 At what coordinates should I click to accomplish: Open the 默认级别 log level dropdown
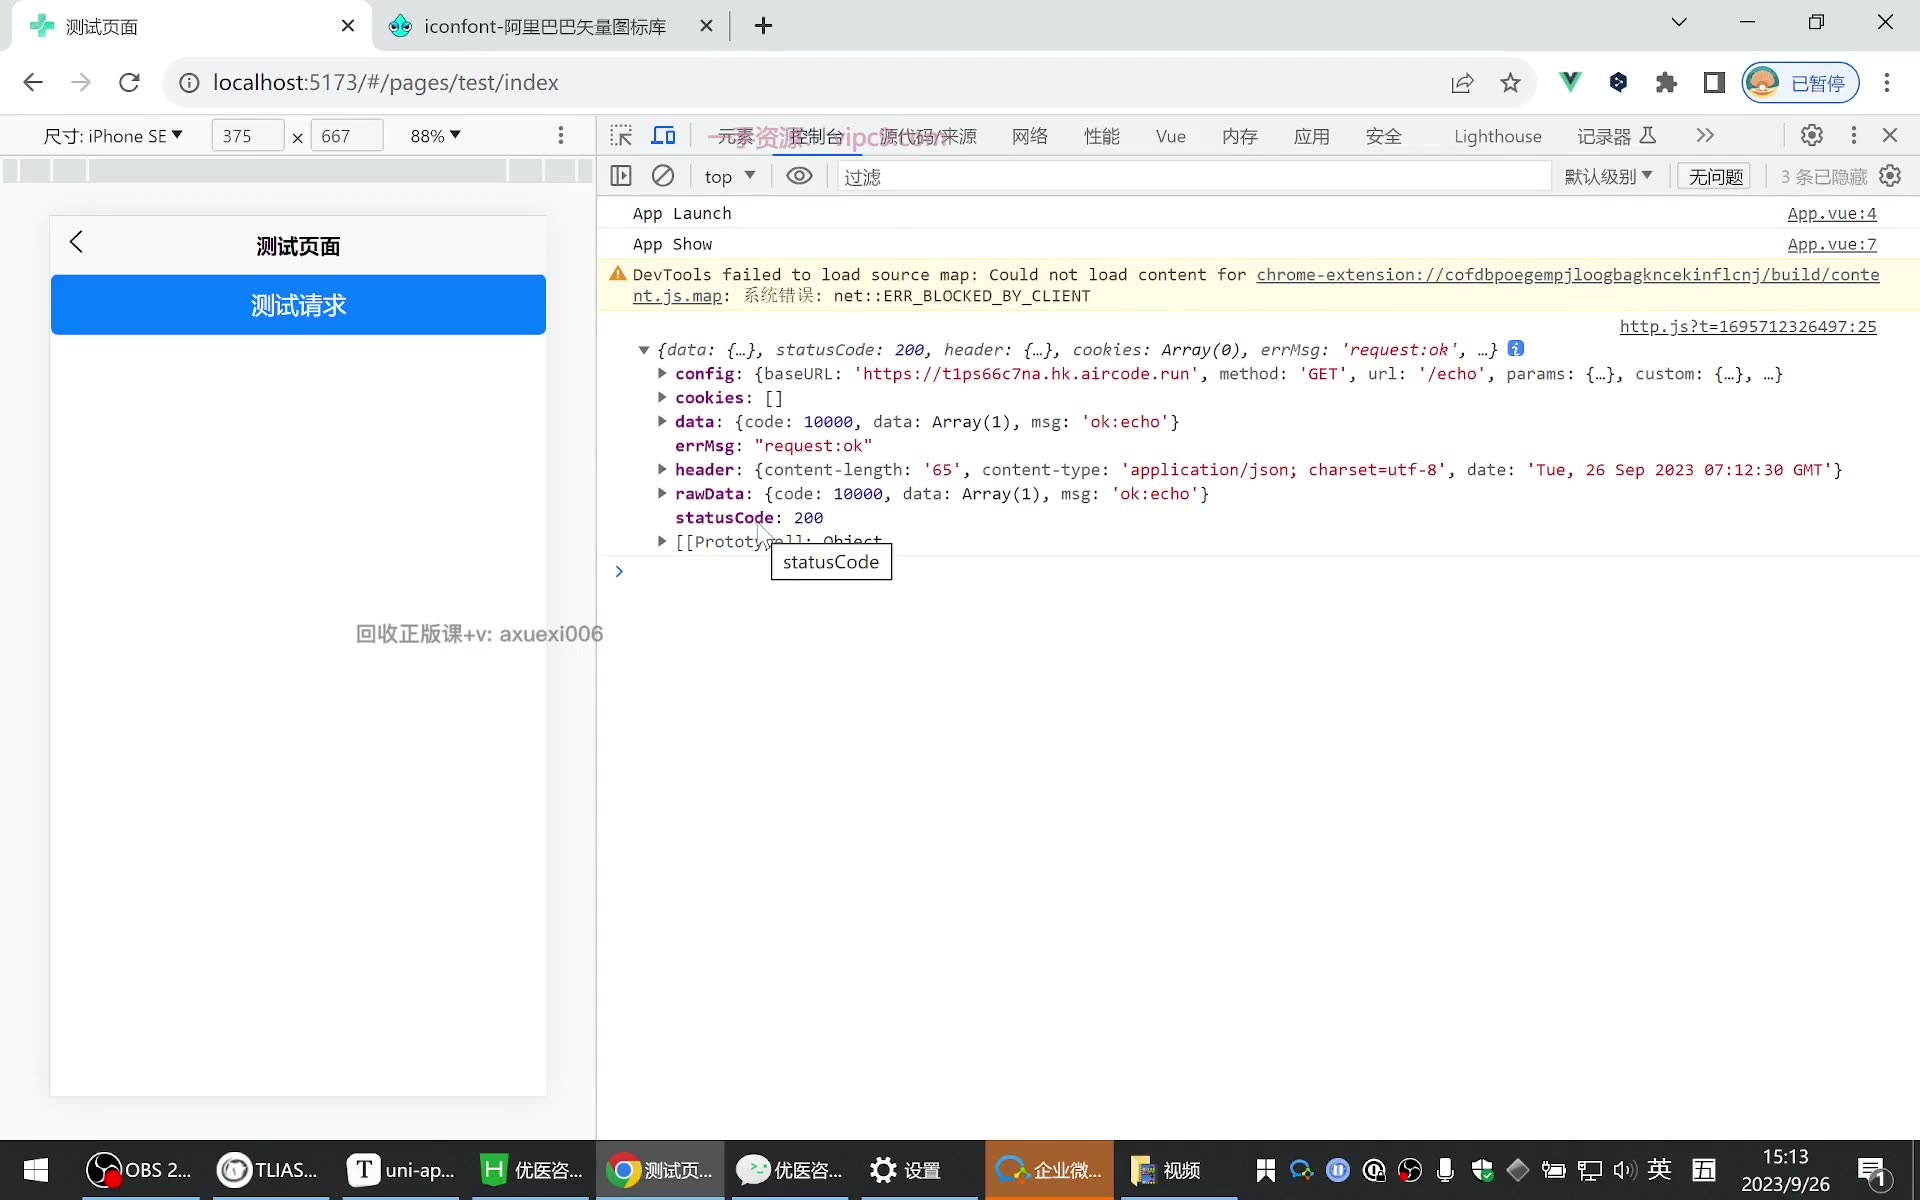[1608, 176]
